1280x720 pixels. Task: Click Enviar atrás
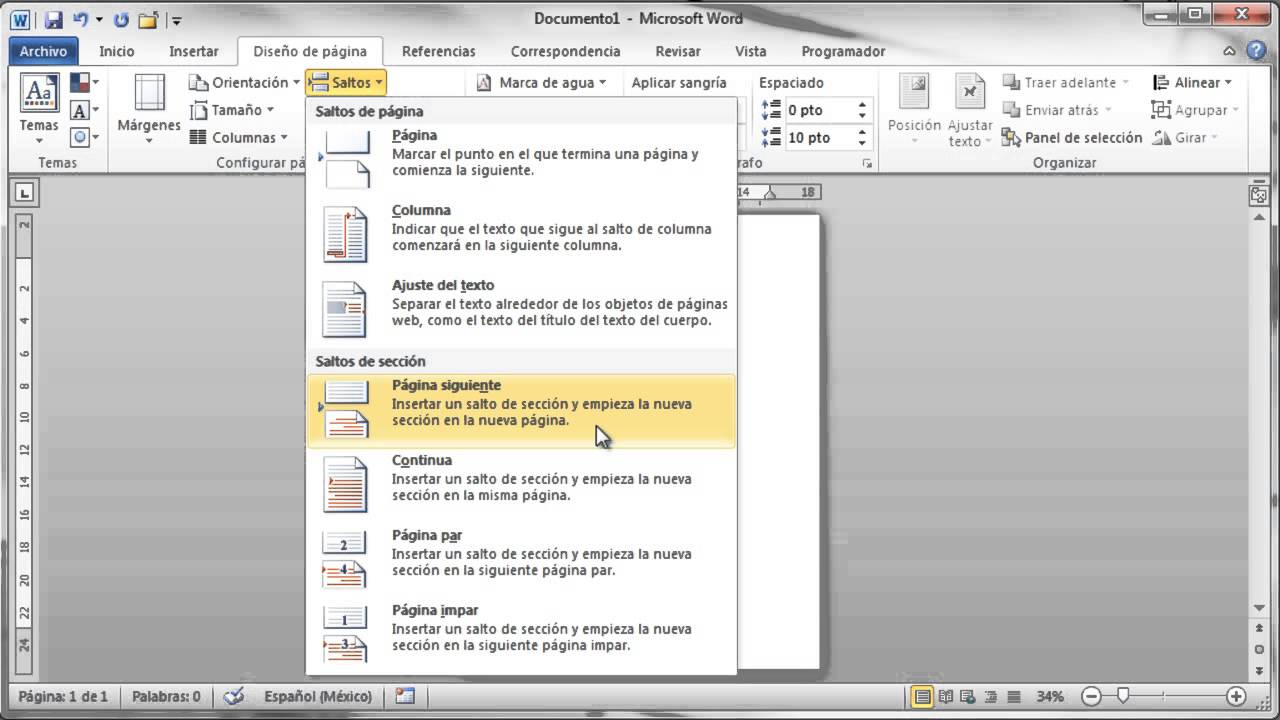tap(1051, 110)
